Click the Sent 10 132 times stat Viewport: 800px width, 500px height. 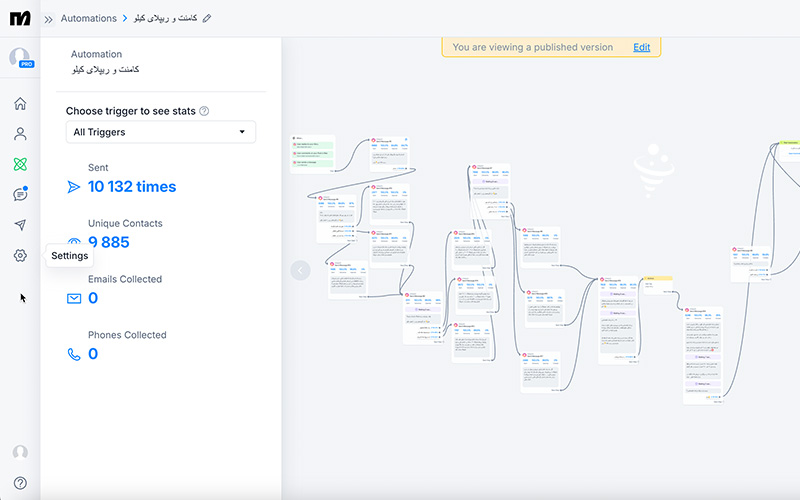(131, 186)
